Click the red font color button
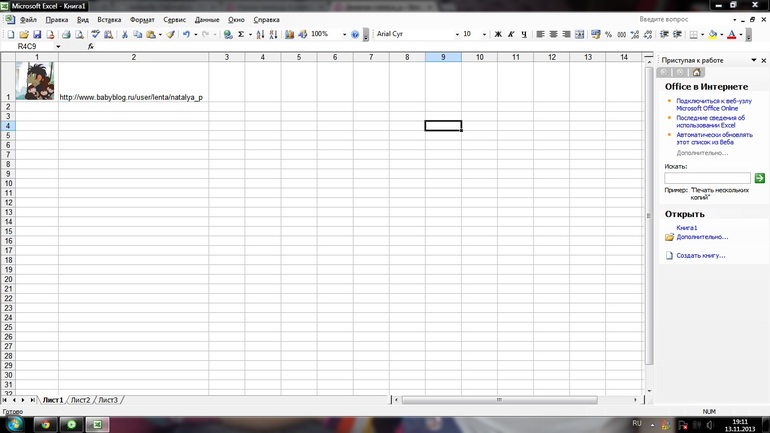Viewport: 770px width, 433px height. click(732, 34)
